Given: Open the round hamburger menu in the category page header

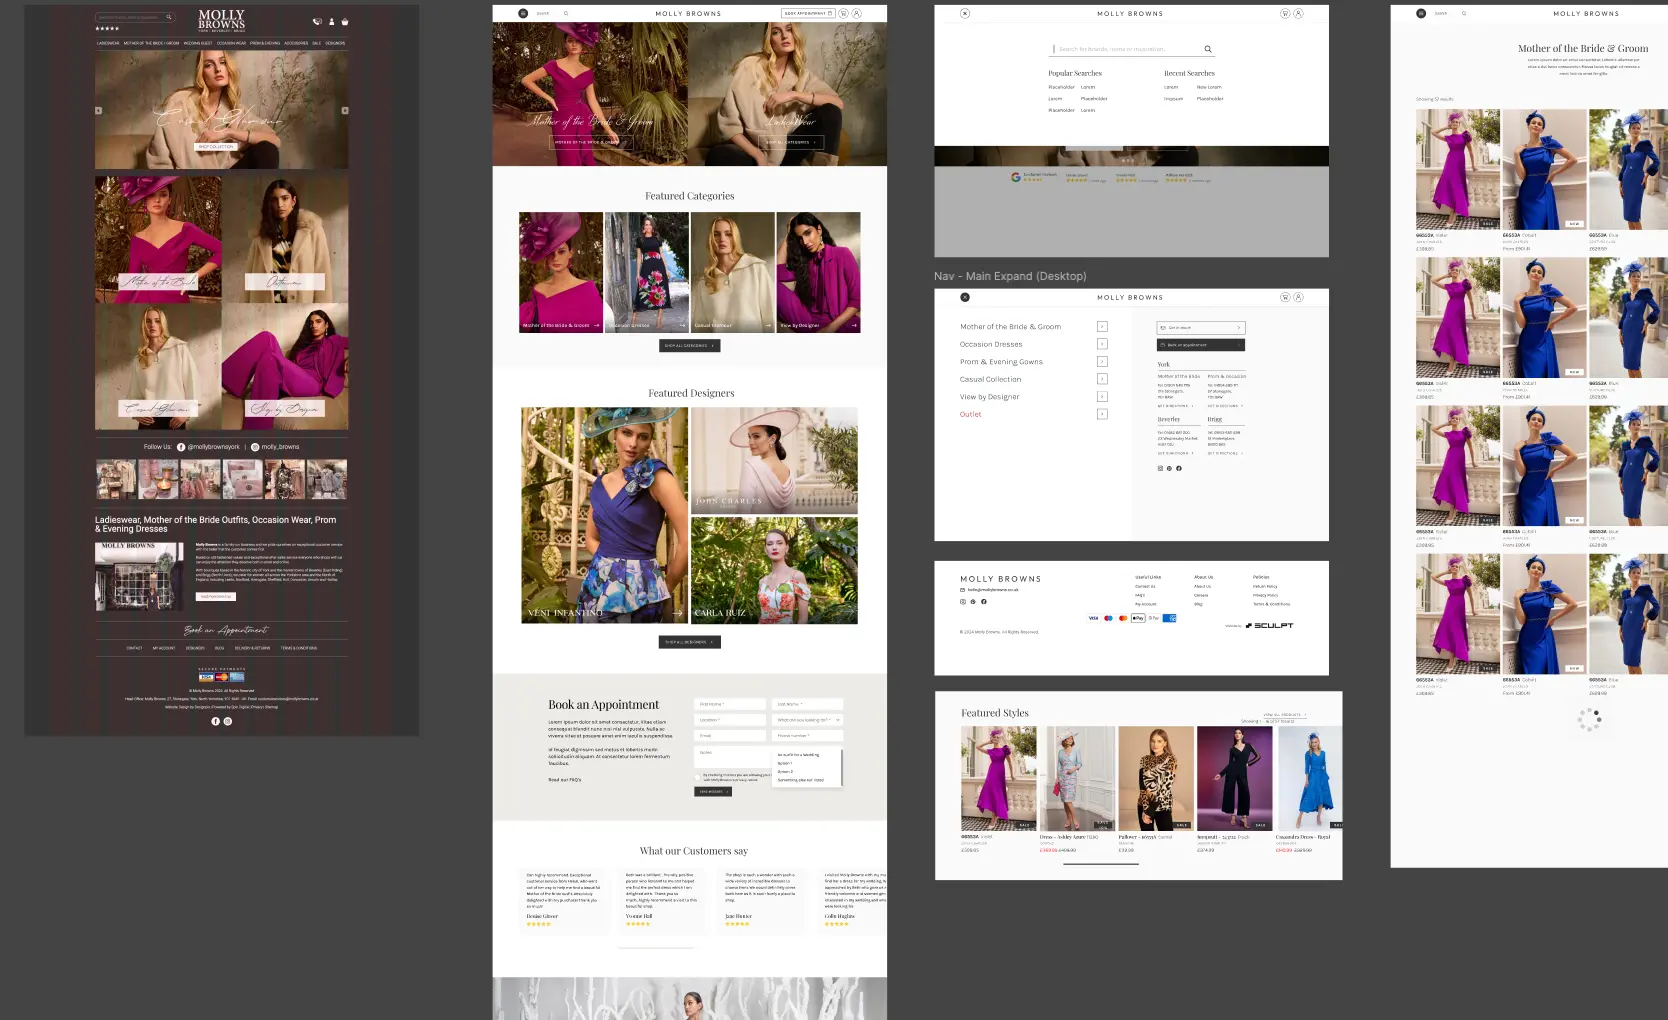Looking at the screenshot, I should (1421, 13).
